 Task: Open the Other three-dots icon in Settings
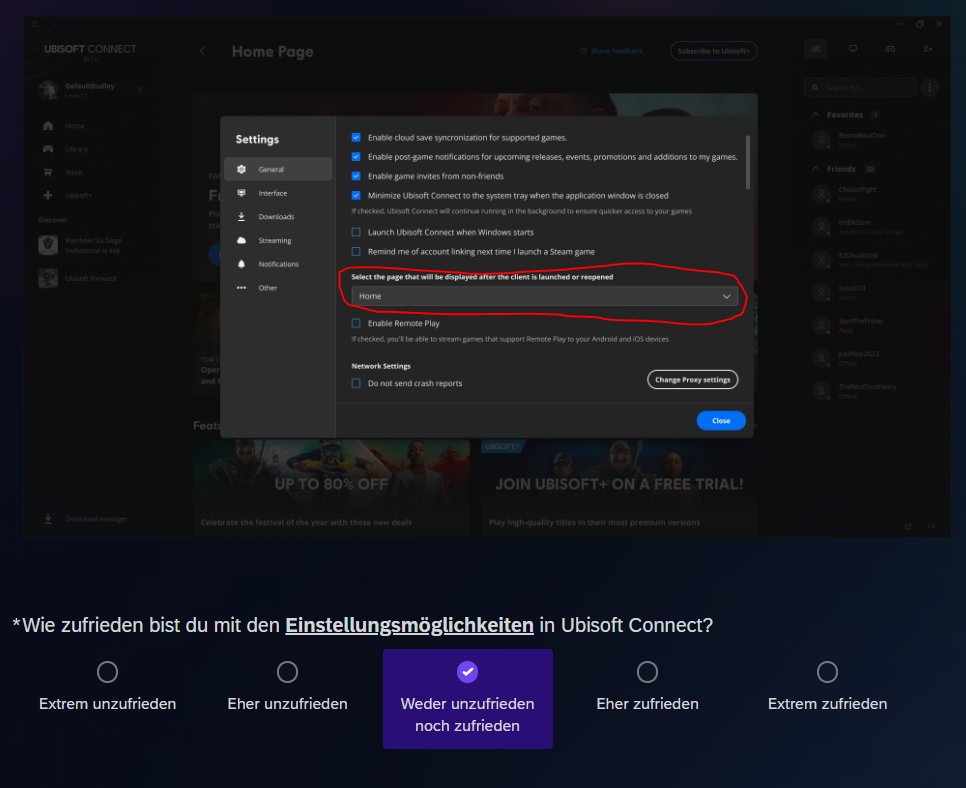242,288
